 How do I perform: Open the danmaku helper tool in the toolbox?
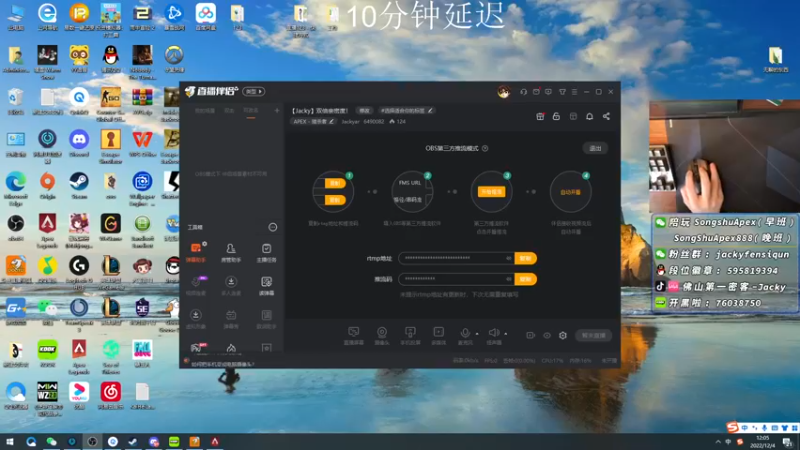point(195,252)
